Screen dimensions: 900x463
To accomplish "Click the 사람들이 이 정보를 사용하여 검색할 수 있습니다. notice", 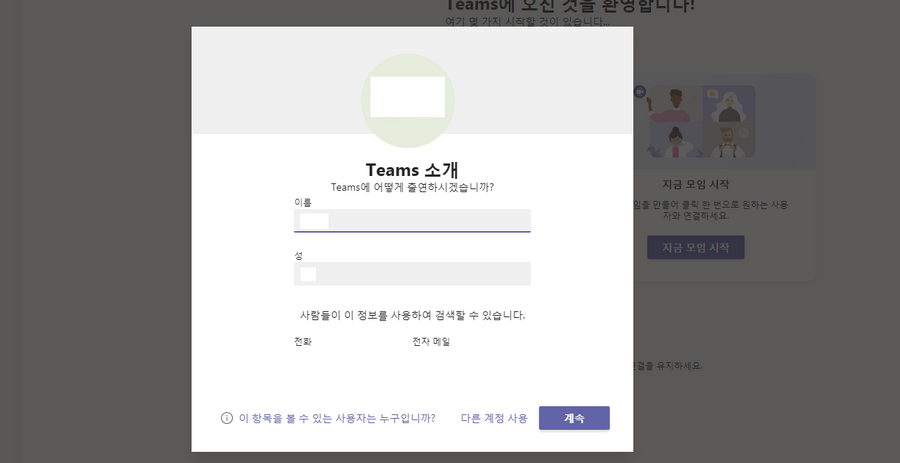I will click(412, 315).
